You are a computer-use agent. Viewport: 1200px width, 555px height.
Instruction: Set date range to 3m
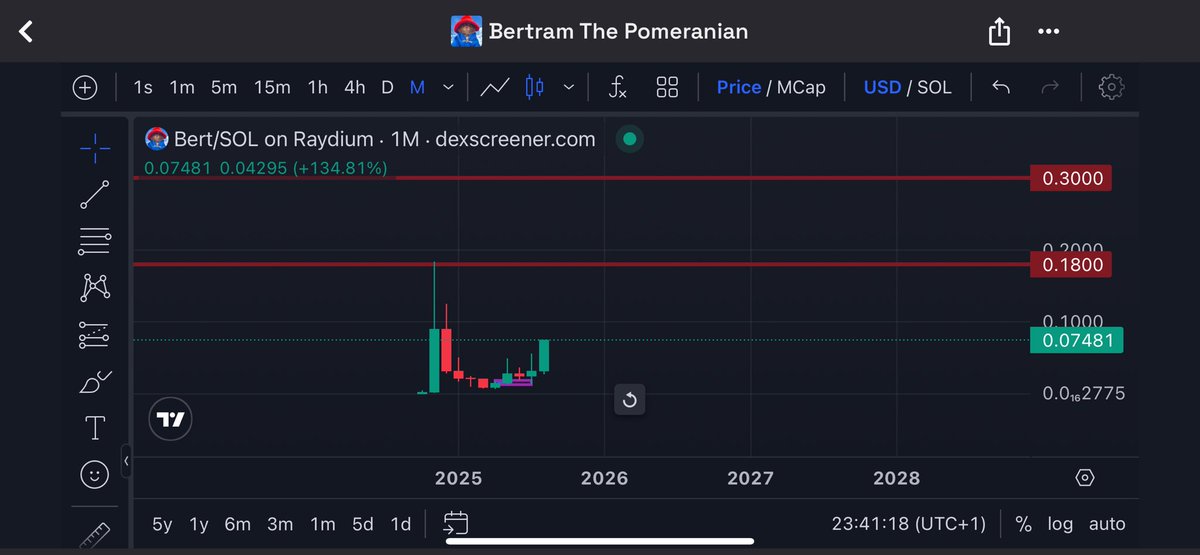[x=280, y=524]
